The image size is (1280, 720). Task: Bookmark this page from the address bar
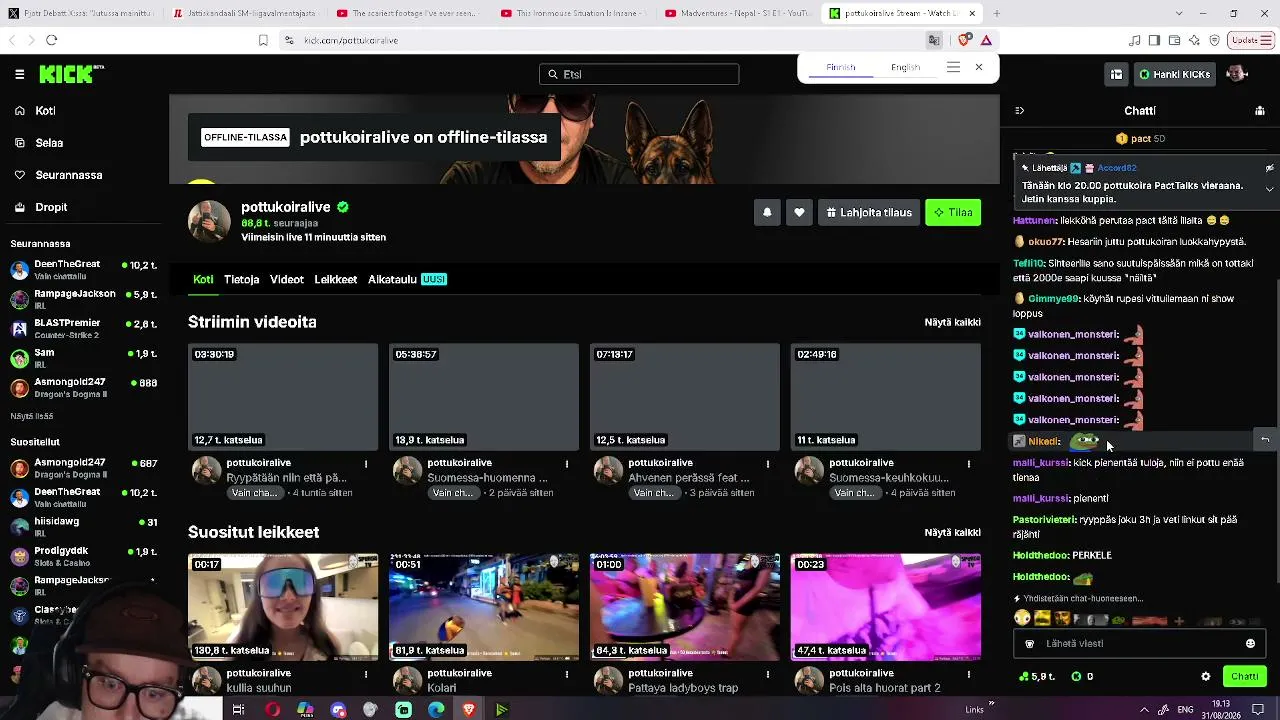(x=263, y=40)
